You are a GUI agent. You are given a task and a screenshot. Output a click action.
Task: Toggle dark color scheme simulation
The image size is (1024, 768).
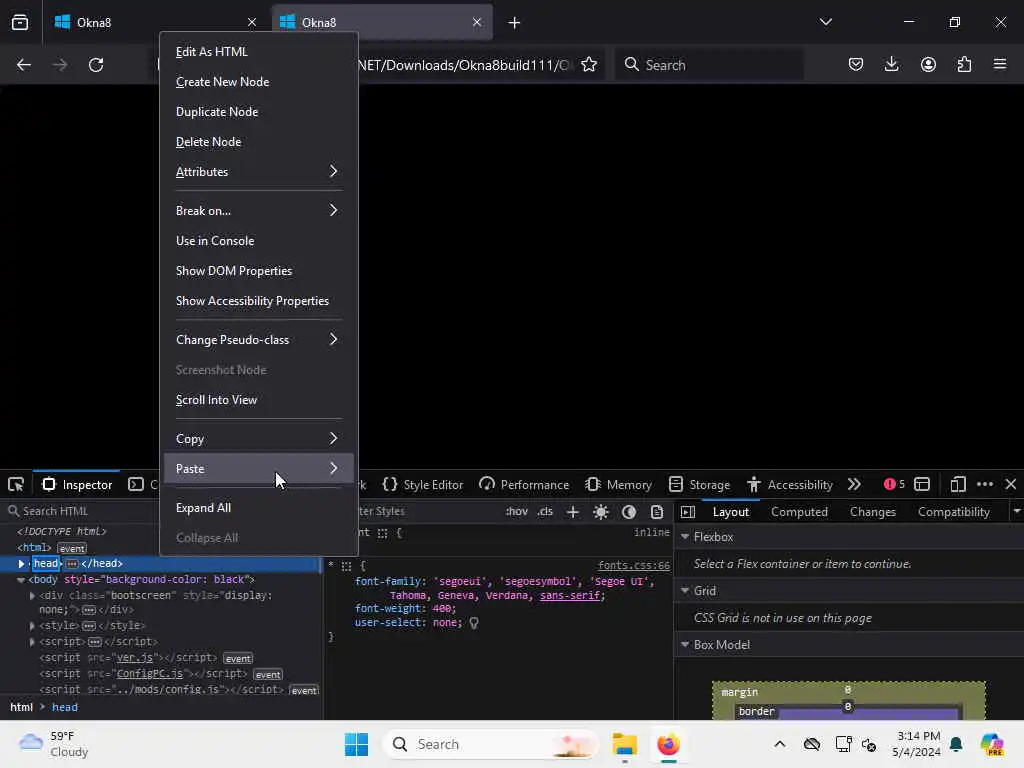click(x=629, y=512)
